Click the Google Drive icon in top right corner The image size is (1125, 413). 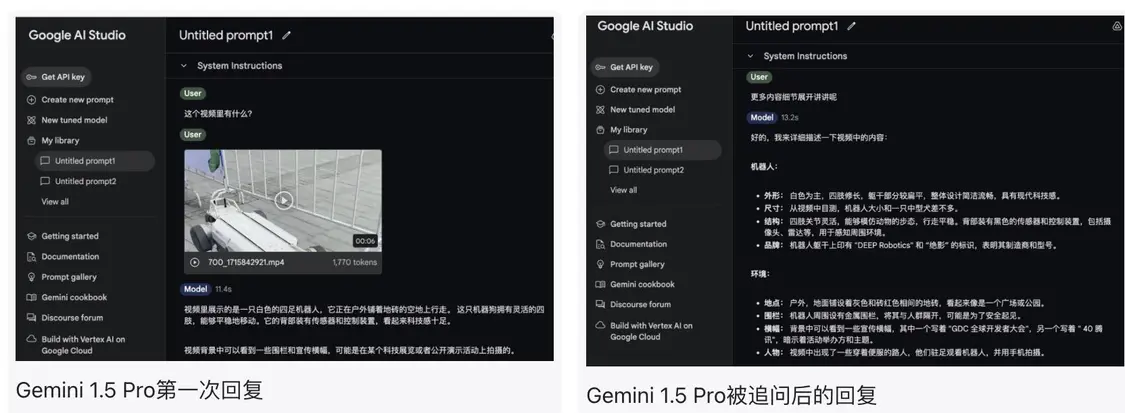(1116, 26)
